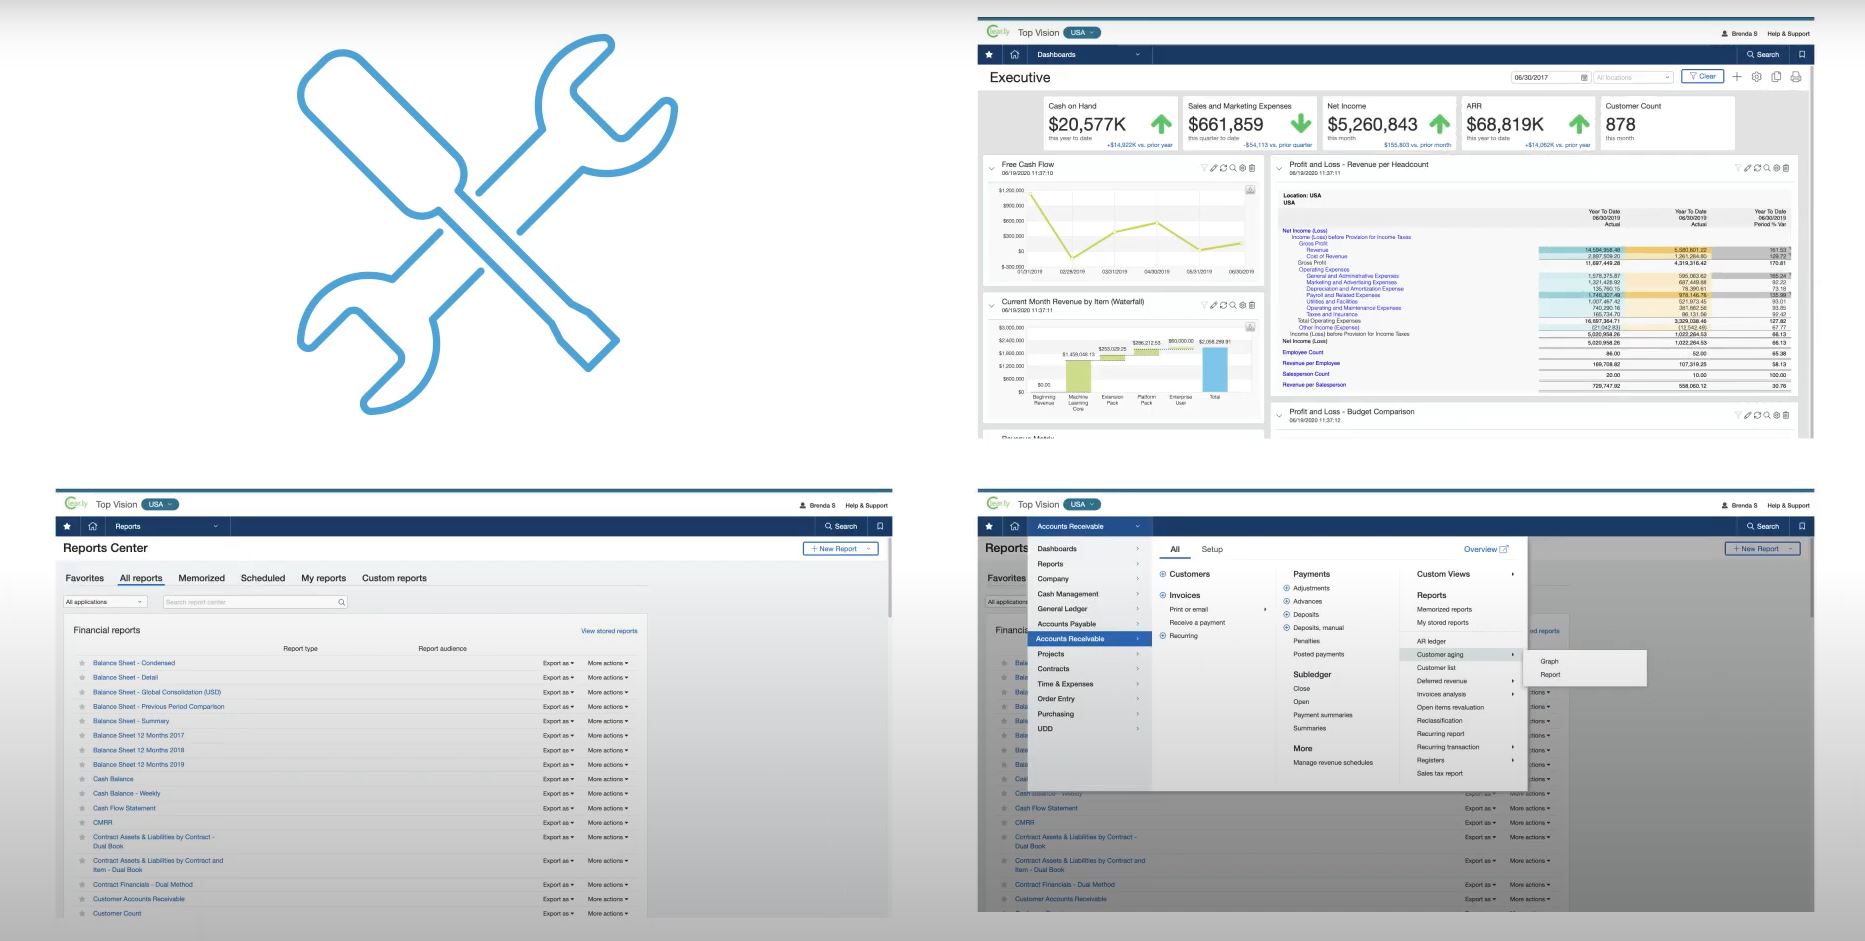Click Receive a payment in Accounts Receivable menu
Image resolution: width=1865 pixels, height=941 pixels.
point(1197,623)
